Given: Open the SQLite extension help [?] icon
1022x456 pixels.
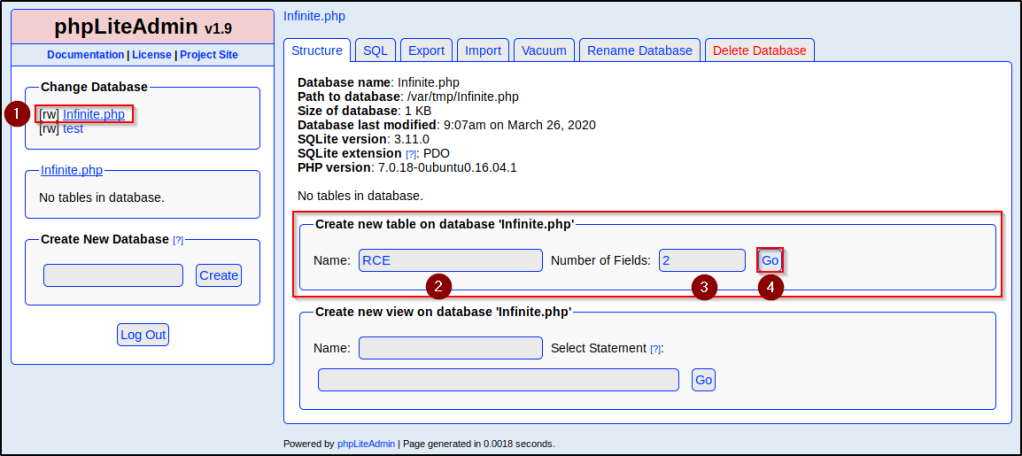Looking at the screenshot, I should tap(411, 154).
